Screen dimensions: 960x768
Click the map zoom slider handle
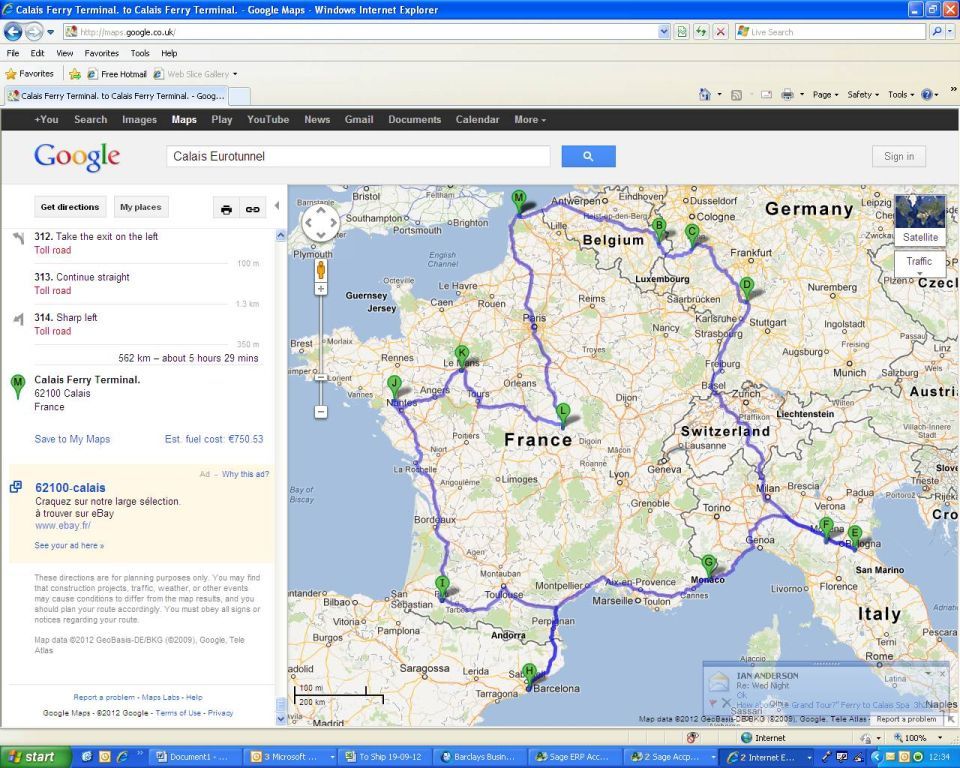coord(320,377)
